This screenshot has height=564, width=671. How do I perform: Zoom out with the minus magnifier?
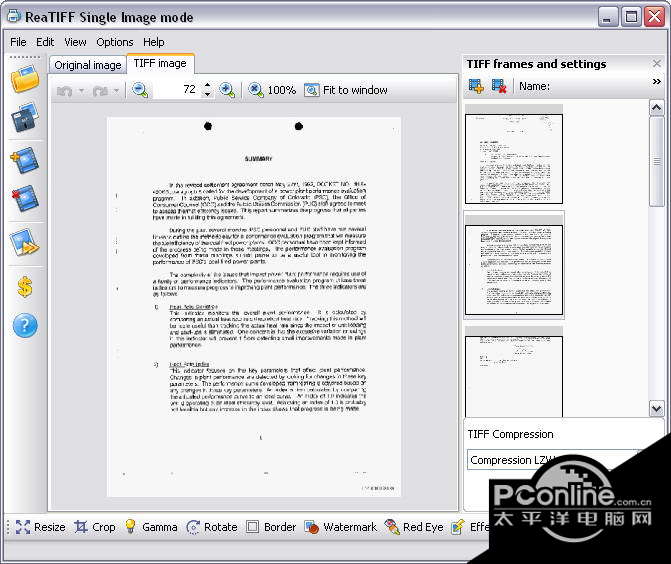click(x=140, y=90)
